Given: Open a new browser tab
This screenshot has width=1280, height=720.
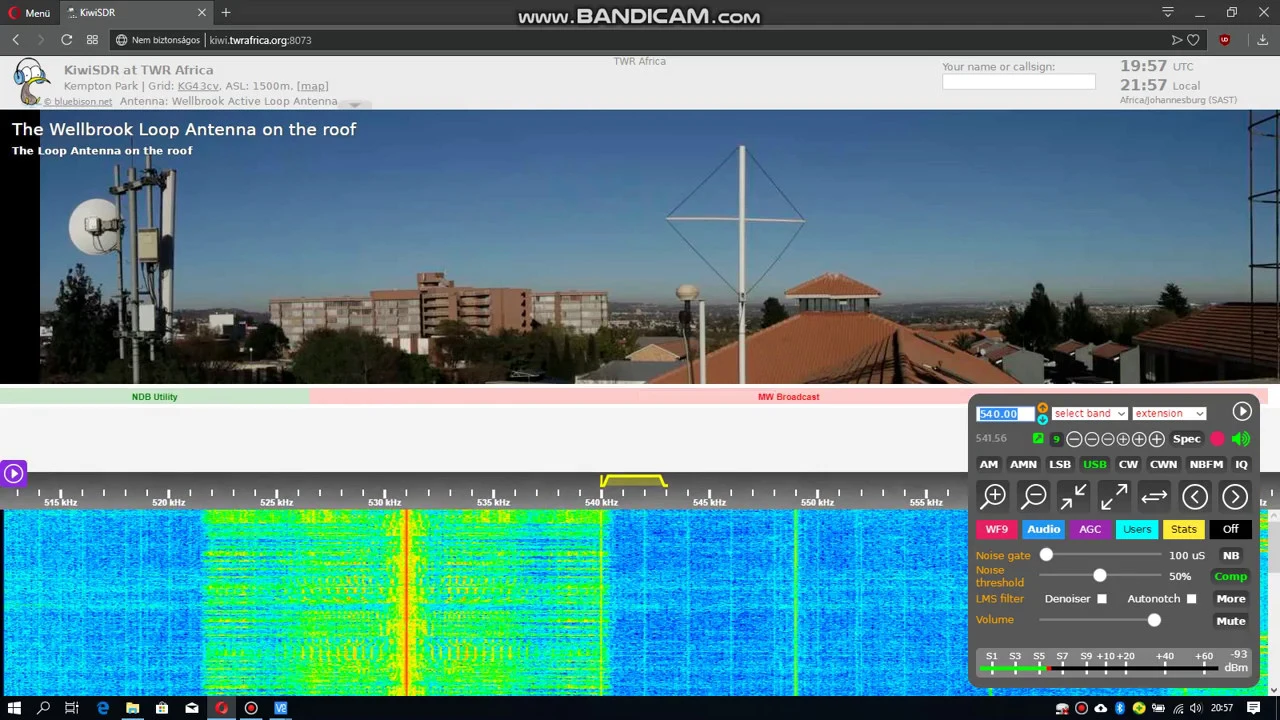Looking at the screenshot, I should 226,13.
